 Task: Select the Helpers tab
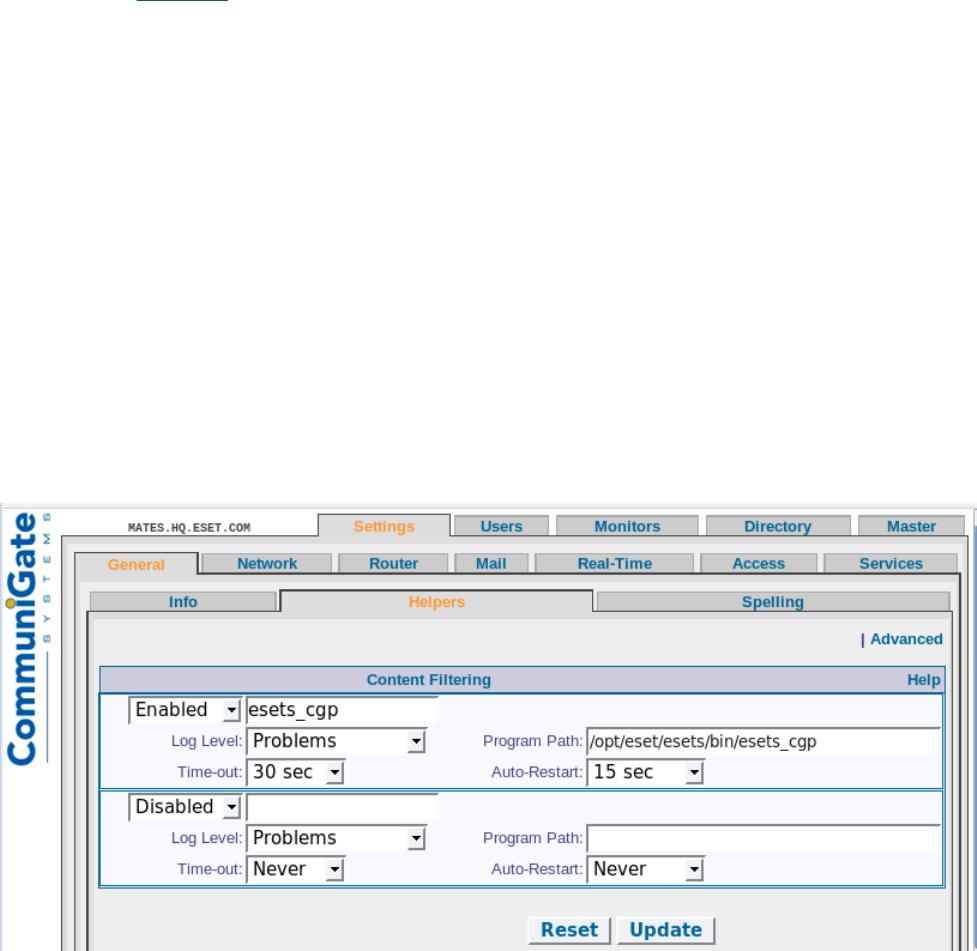pos(436,601)
